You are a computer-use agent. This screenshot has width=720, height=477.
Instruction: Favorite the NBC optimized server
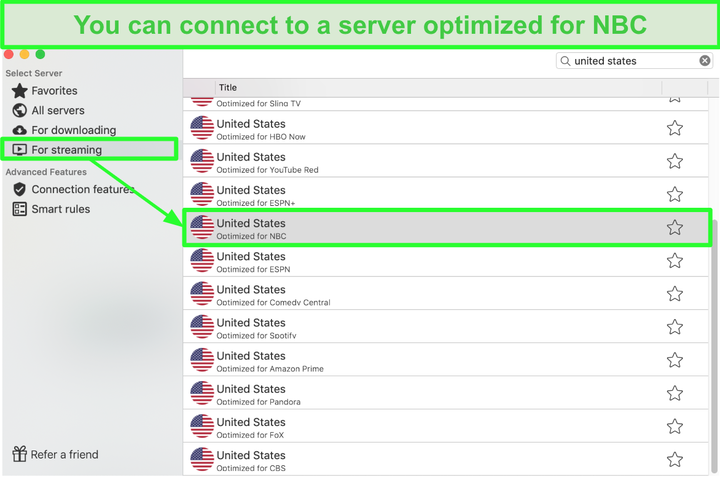[x=675, y=227]
